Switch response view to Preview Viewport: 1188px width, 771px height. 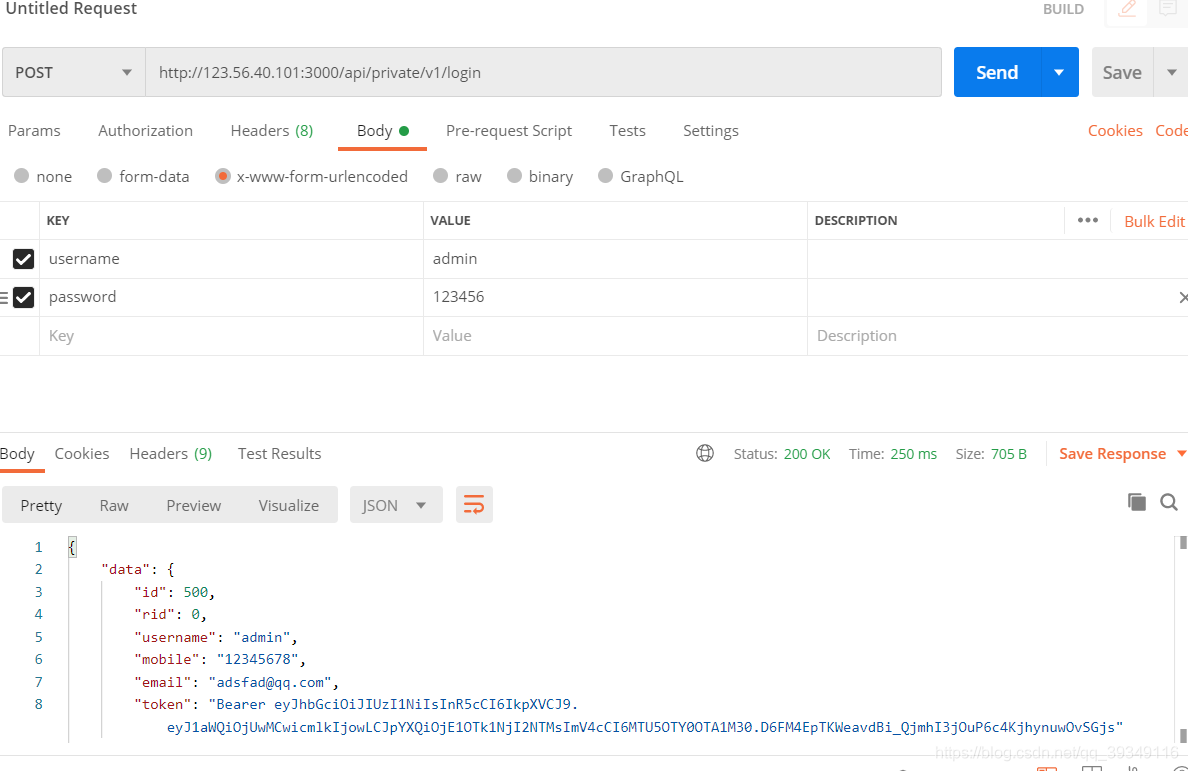(x=194, y=505)
